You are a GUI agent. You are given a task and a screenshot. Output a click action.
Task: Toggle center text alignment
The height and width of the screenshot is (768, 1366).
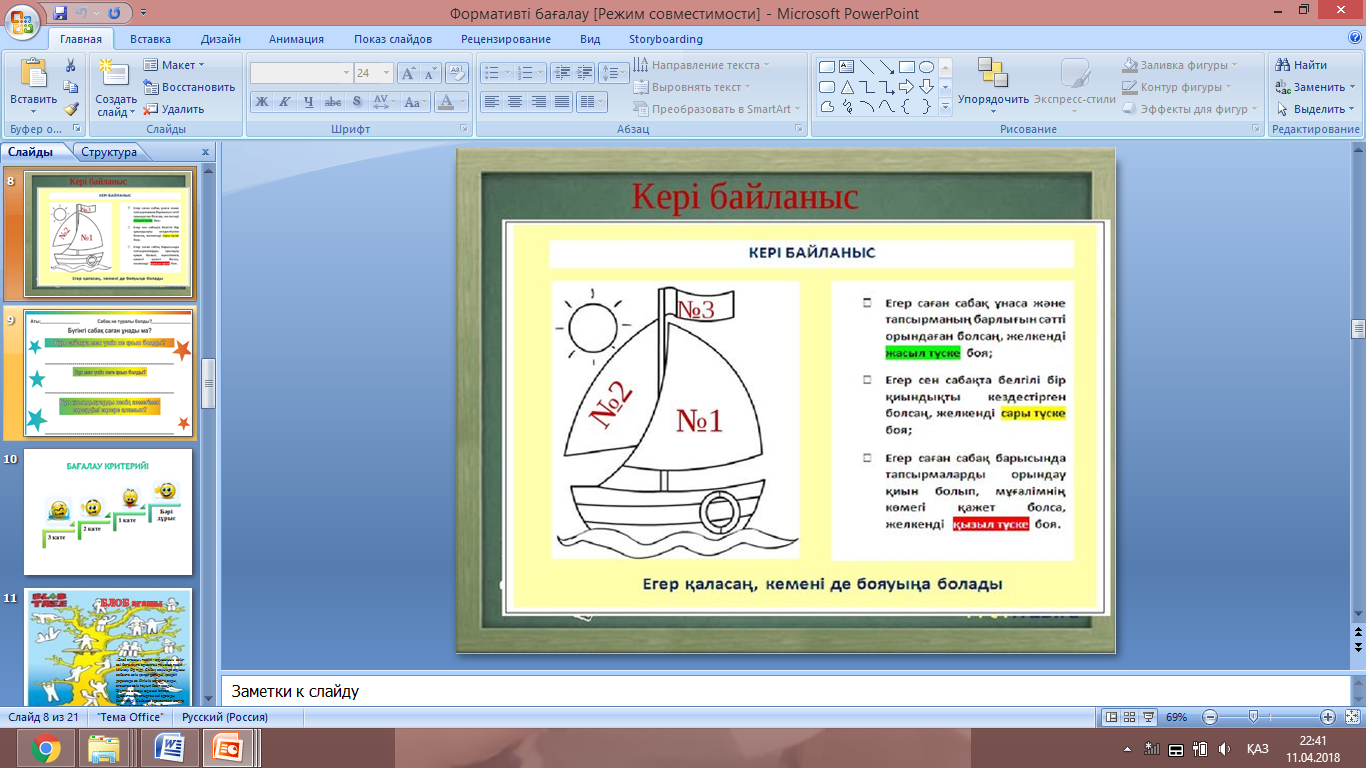coord(515,102)
